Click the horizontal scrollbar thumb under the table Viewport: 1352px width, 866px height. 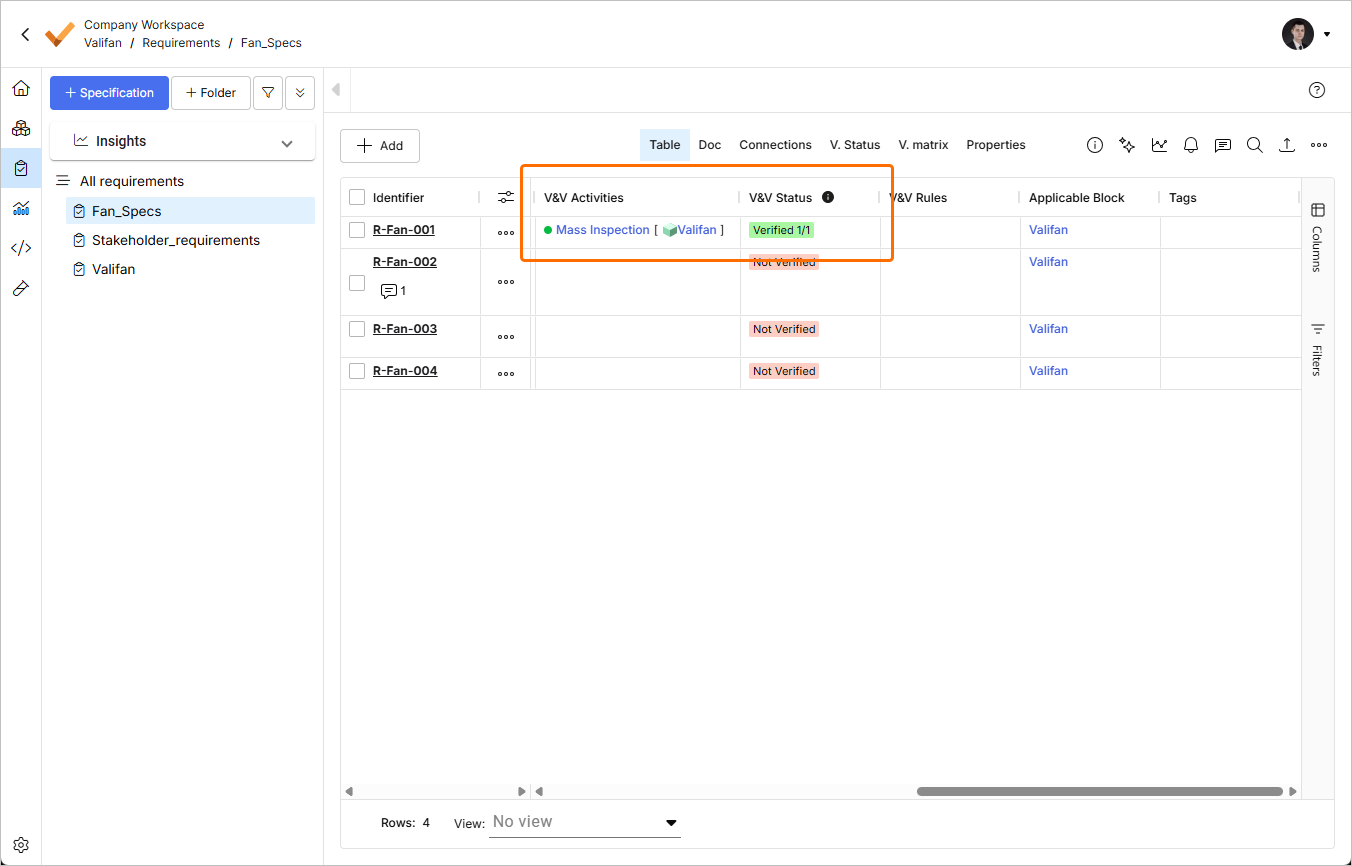click(1099, 791)
